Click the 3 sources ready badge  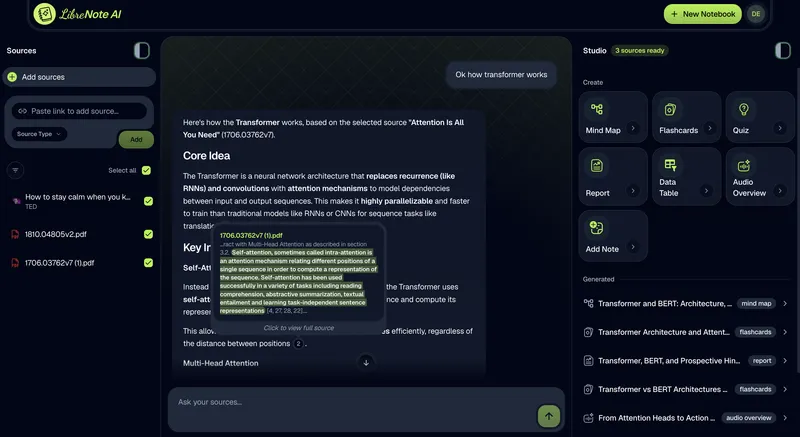pos(640,50)
